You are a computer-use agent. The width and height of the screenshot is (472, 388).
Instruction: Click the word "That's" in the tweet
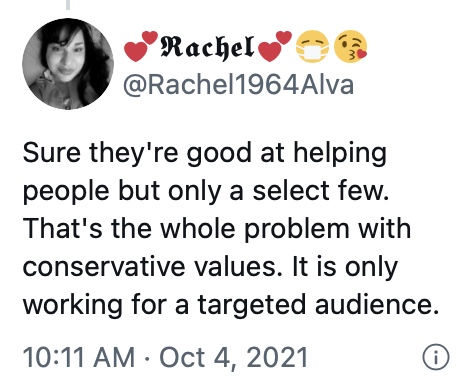click(62, 229)
